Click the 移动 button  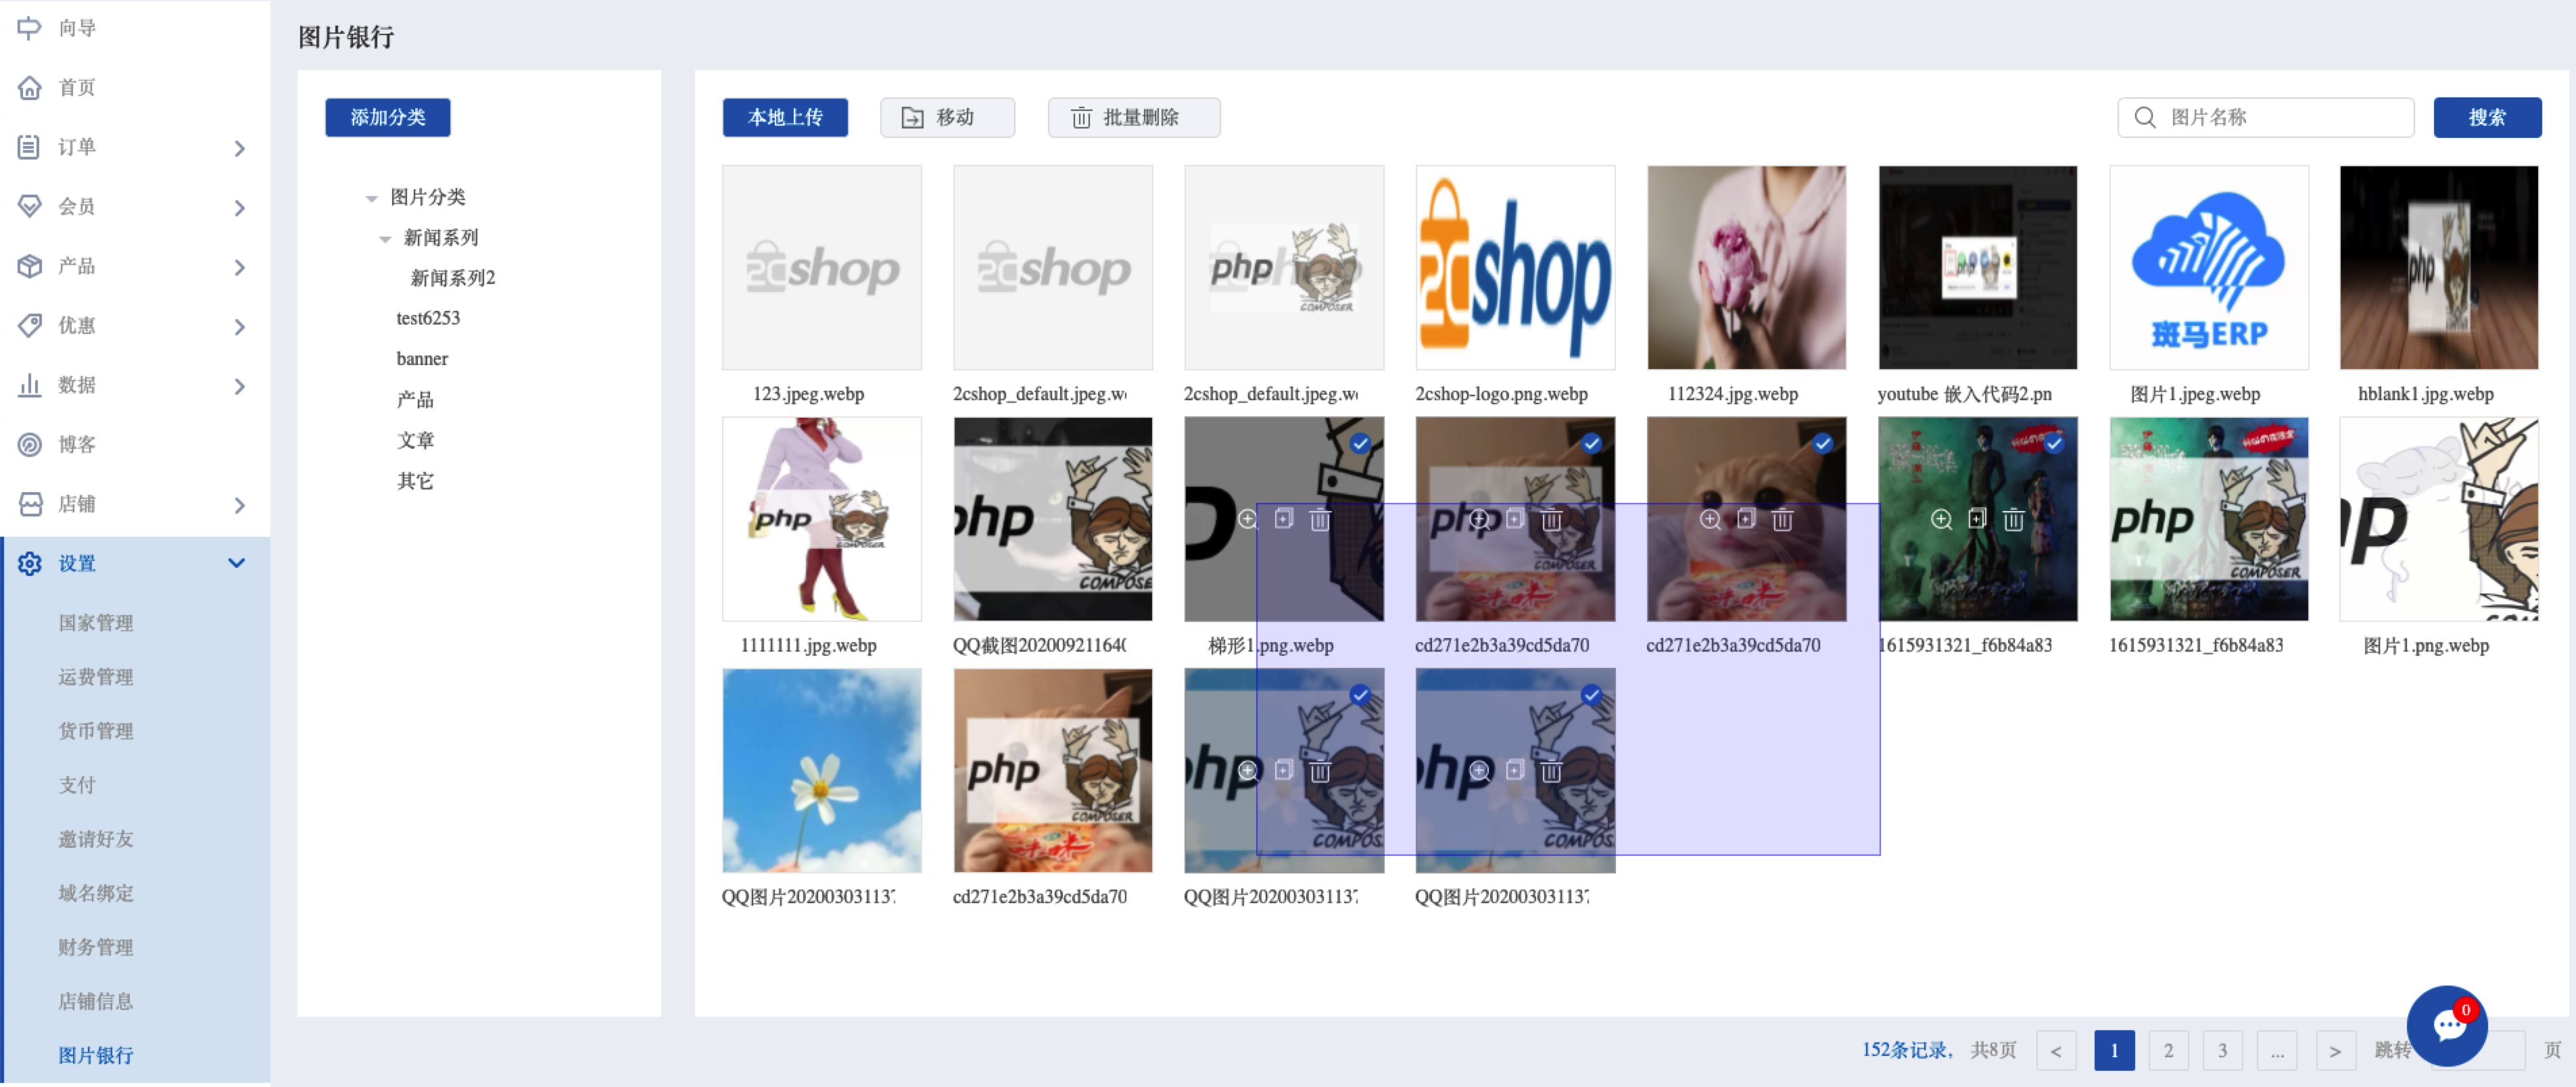947,117
